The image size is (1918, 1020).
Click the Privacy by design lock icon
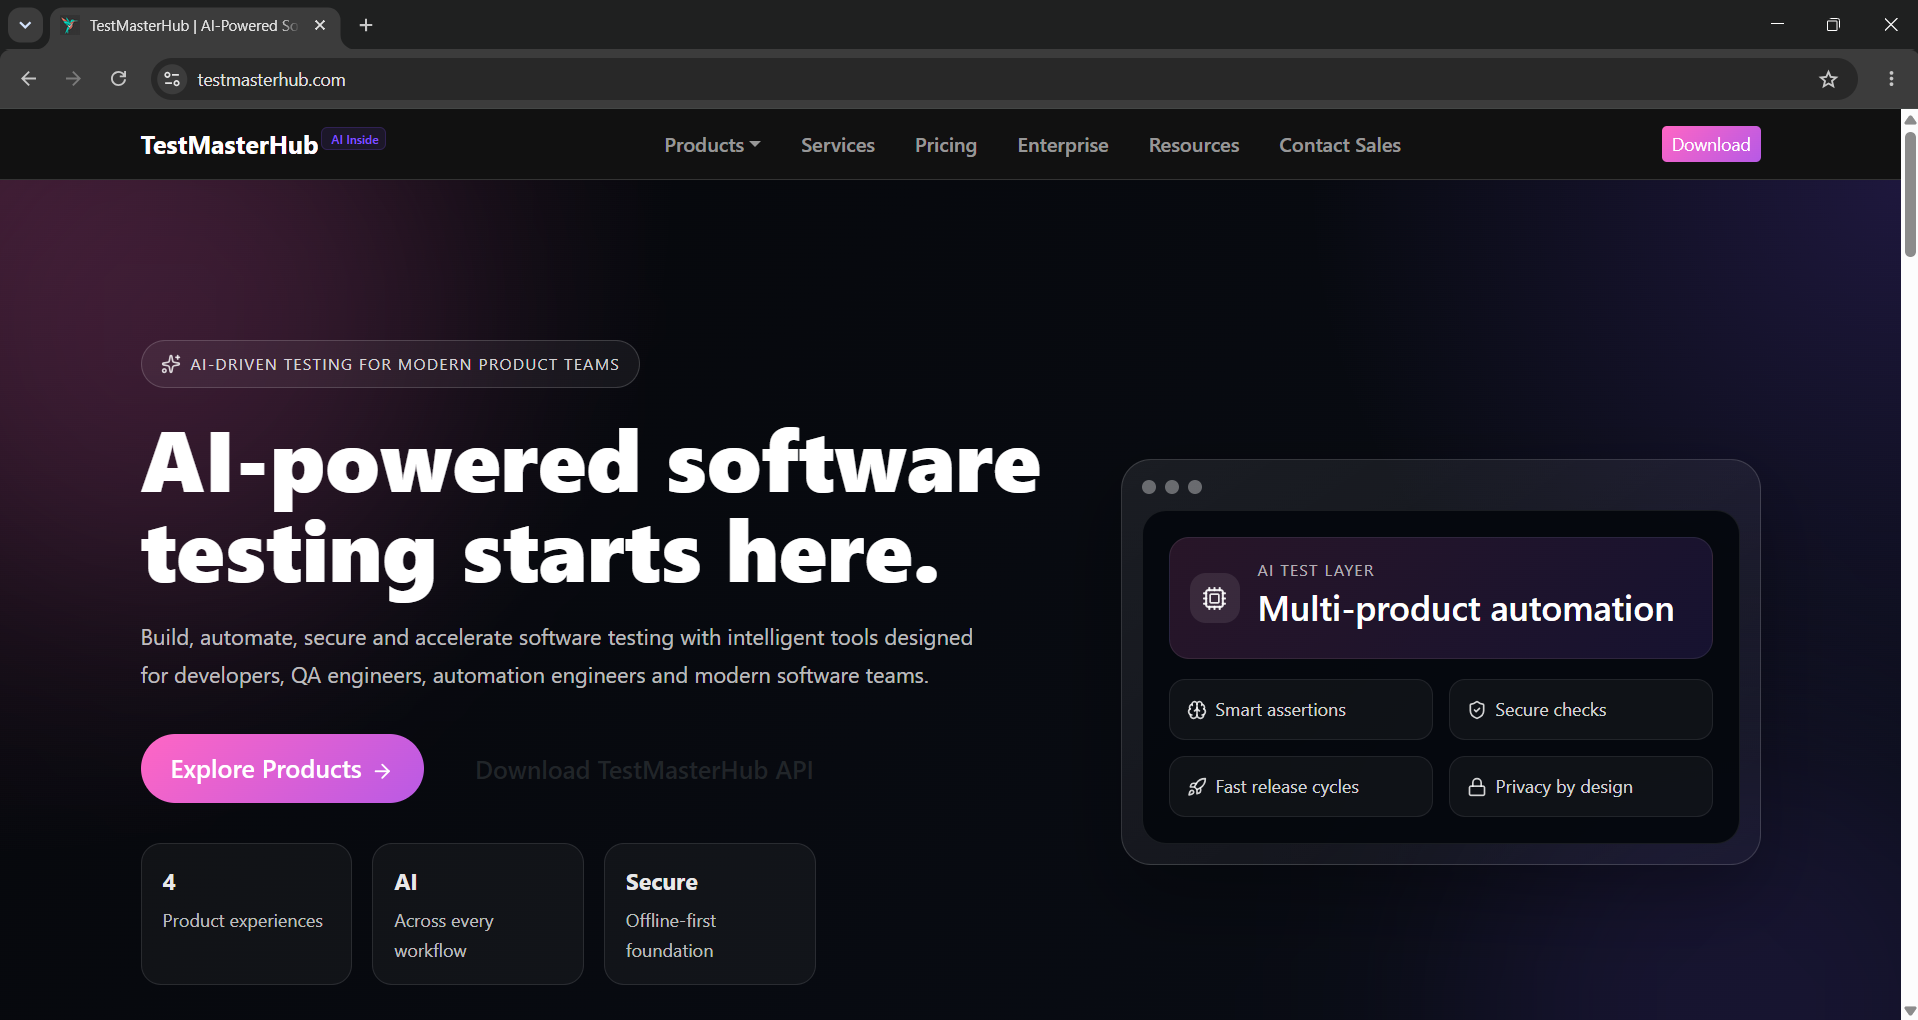[1477, 787]
